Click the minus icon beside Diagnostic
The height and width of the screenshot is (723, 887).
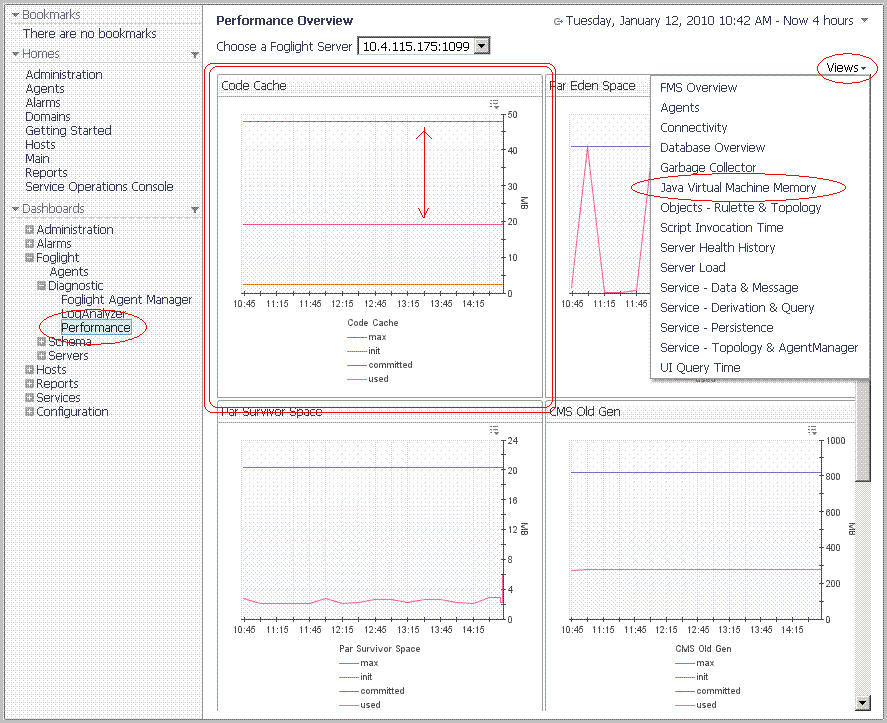(41, 286)
